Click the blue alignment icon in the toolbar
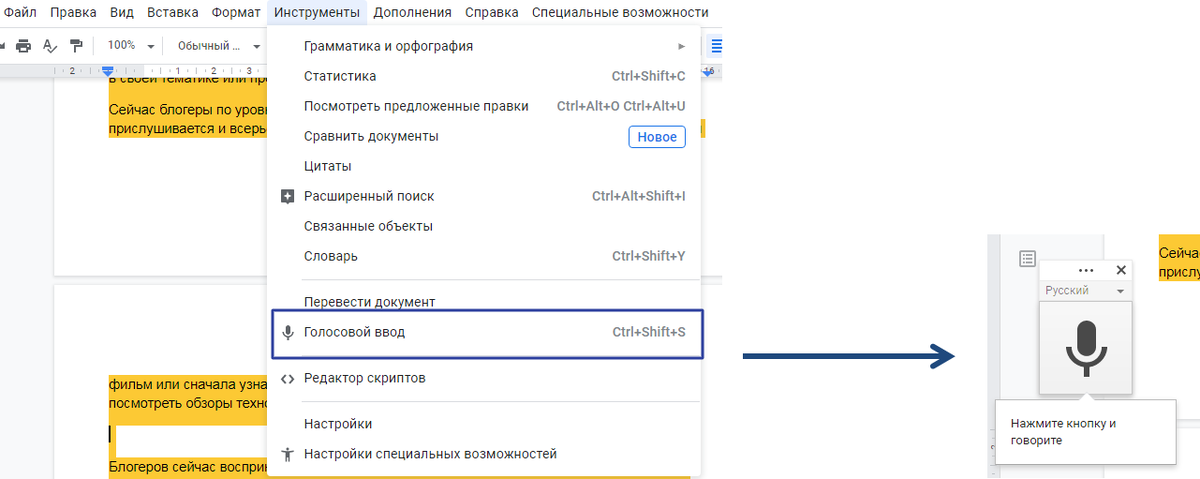 716,45
